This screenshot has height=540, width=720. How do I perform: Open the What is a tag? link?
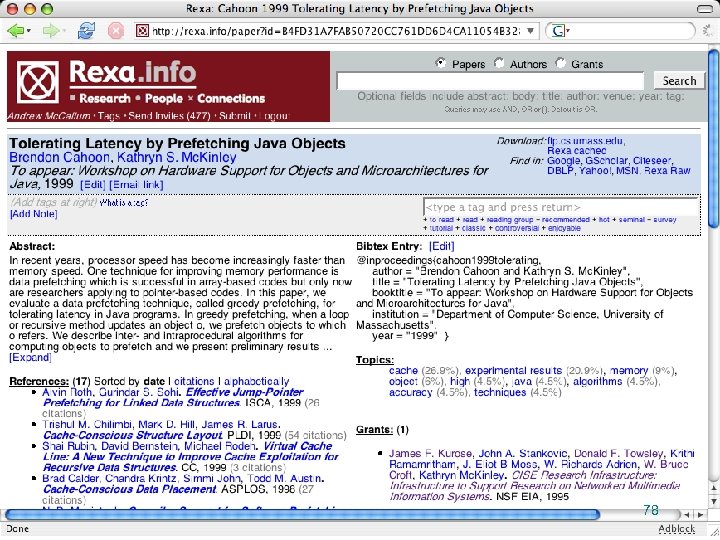coord(124,202)
